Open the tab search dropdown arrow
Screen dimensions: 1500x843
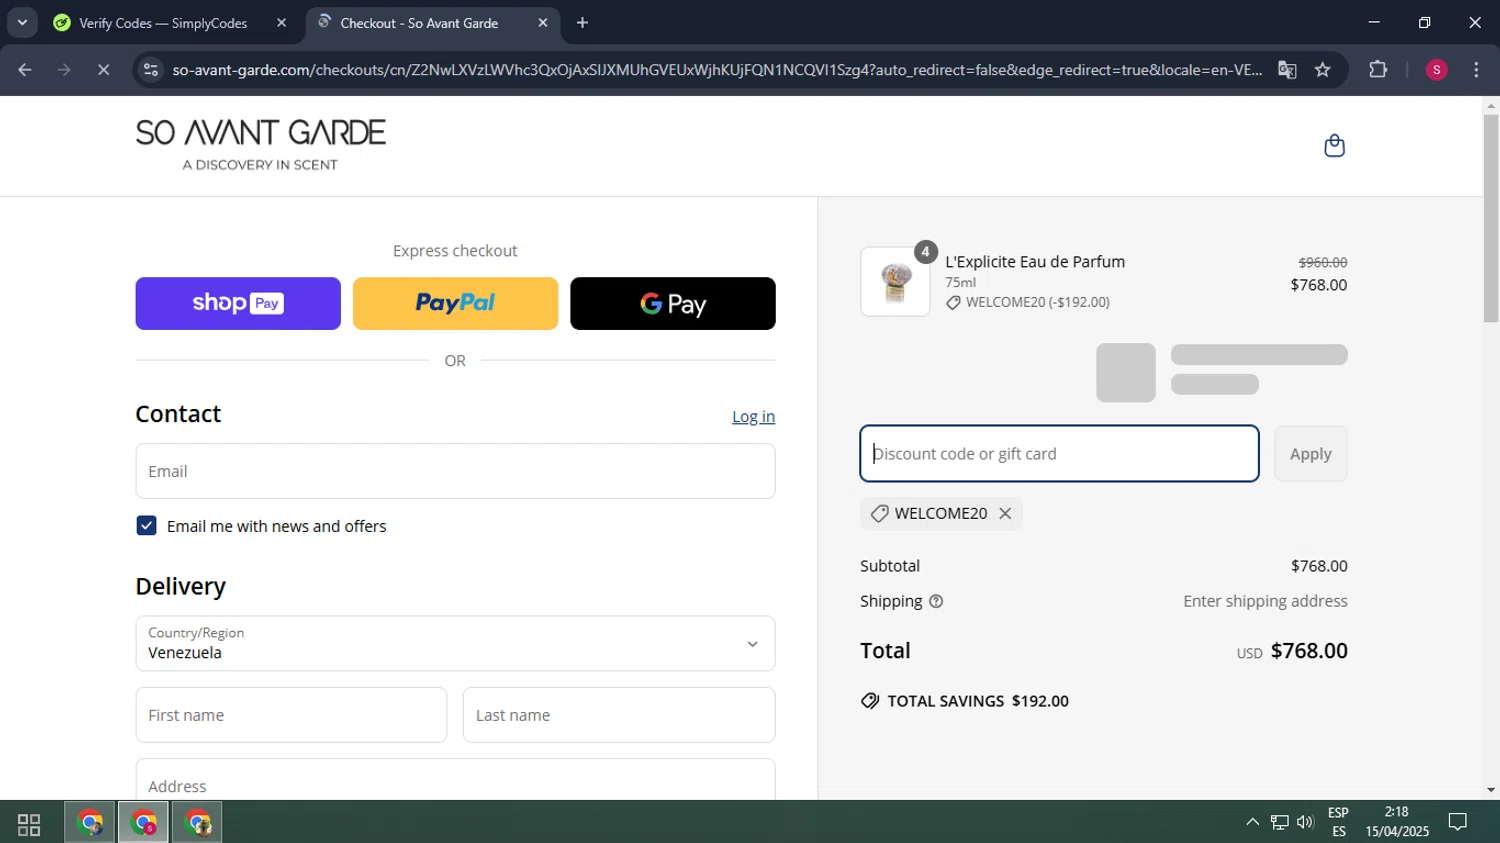point(22,23)
